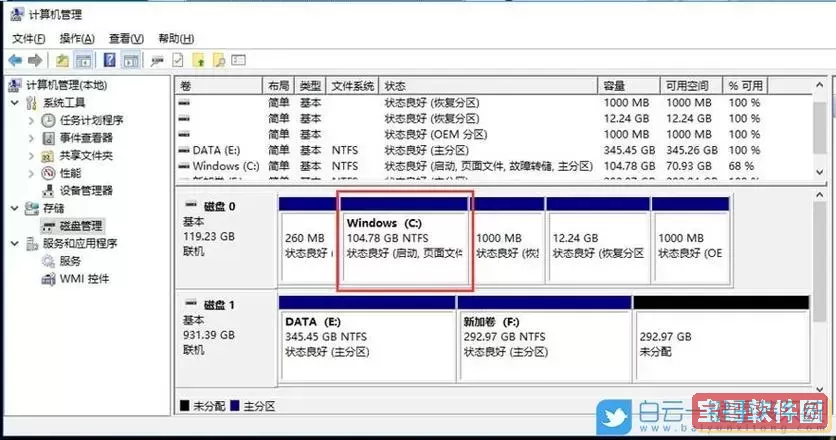Click the 事件查看器 tree icon
Viewport: 836px width, 440px height.
click(48, 138)
